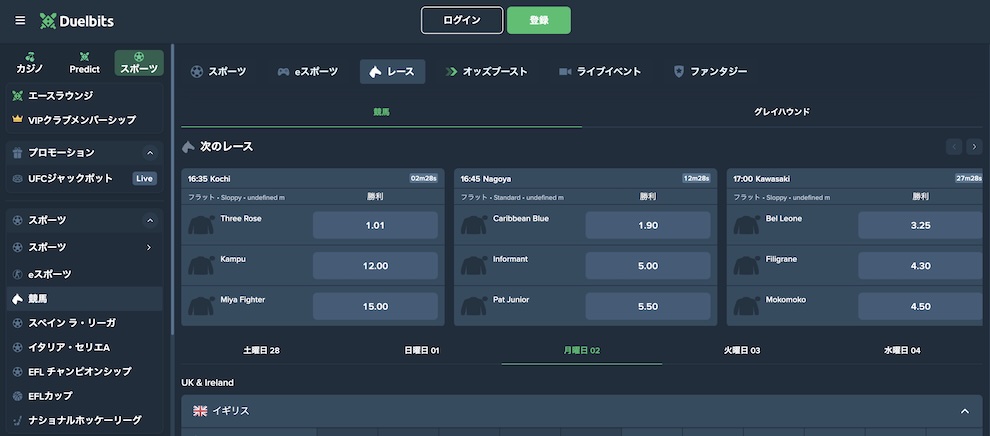990x436 pixels.
Task: Open EFLカップ in sidebar
Action: click(85, 396)
